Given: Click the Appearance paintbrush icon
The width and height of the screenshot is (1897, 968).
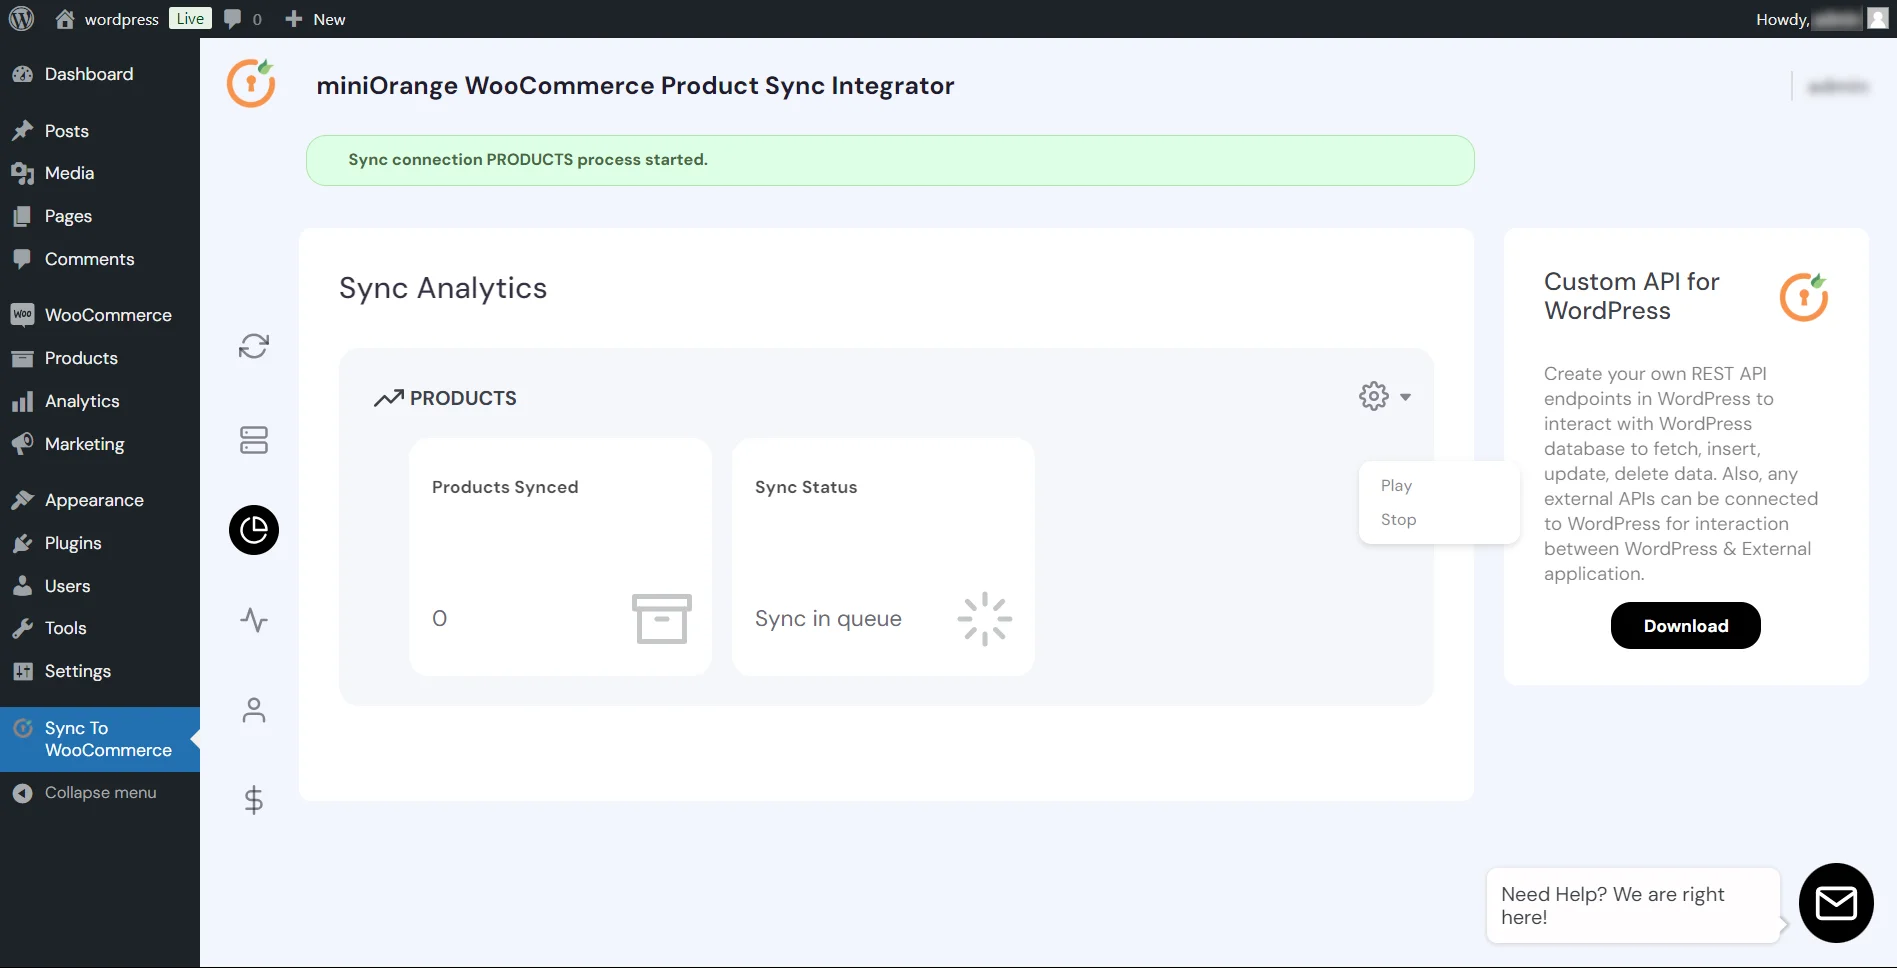Looking at the screenshot, I should (22, 500).
